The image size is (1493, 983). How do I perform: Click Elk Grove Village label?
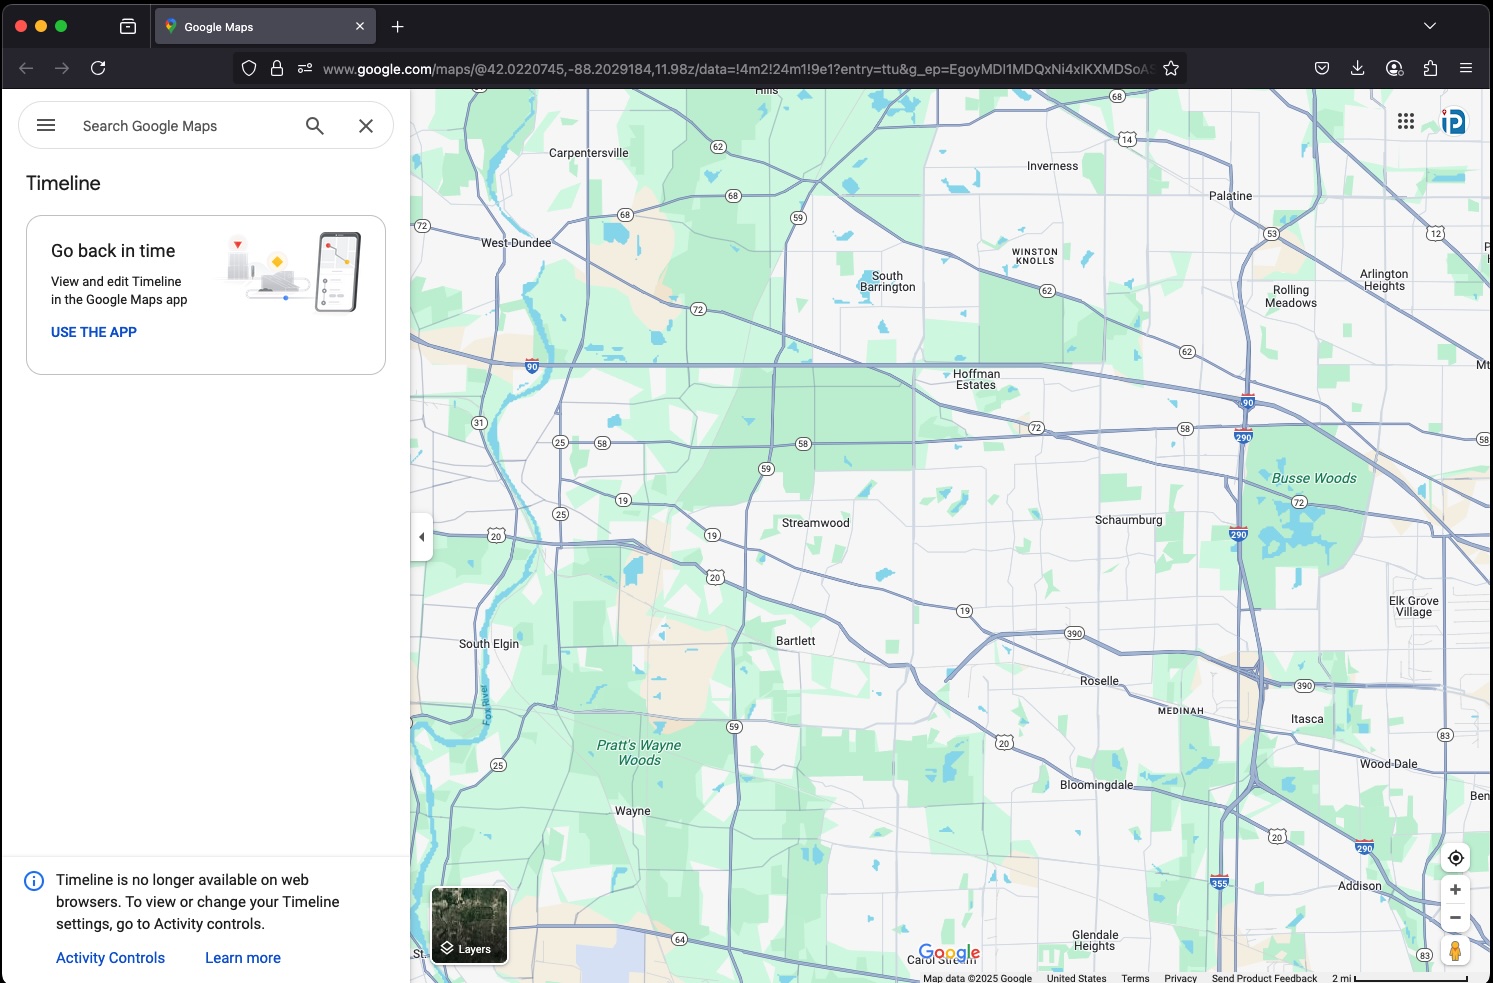coord(1413,606)
